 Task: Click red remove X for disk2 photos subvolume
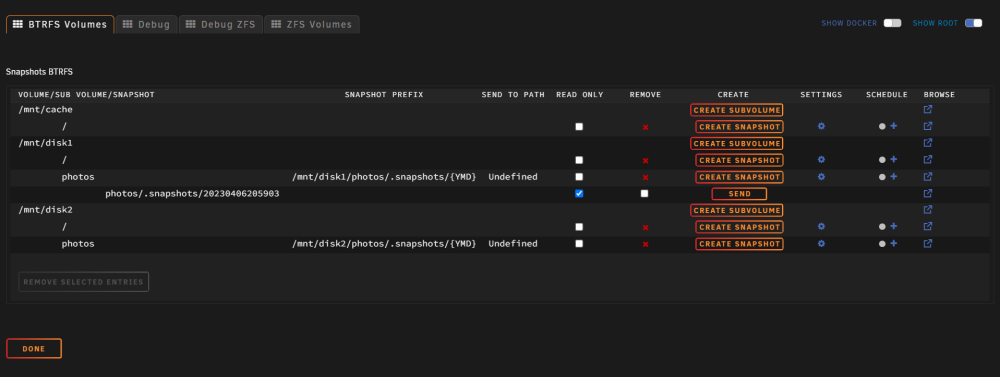tap(645, 244)
